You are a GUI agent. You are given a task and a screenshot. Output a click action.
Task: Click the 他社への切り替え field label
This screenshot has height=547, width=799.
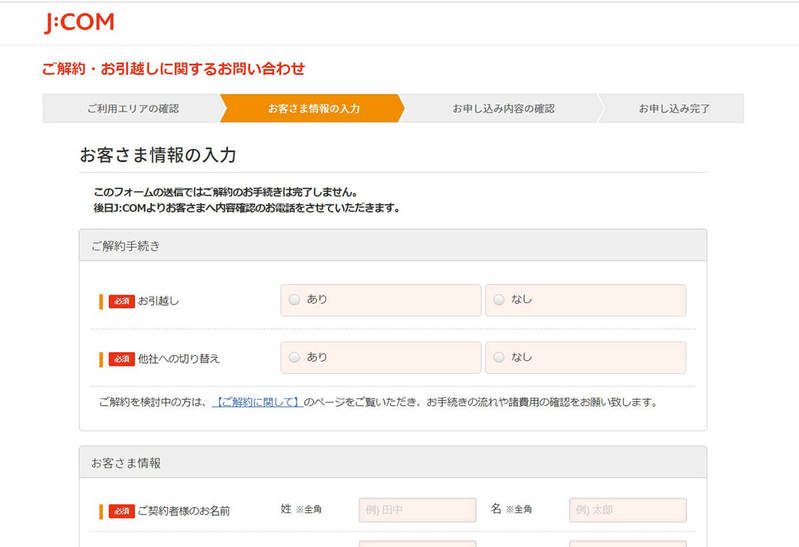[179, 359]
